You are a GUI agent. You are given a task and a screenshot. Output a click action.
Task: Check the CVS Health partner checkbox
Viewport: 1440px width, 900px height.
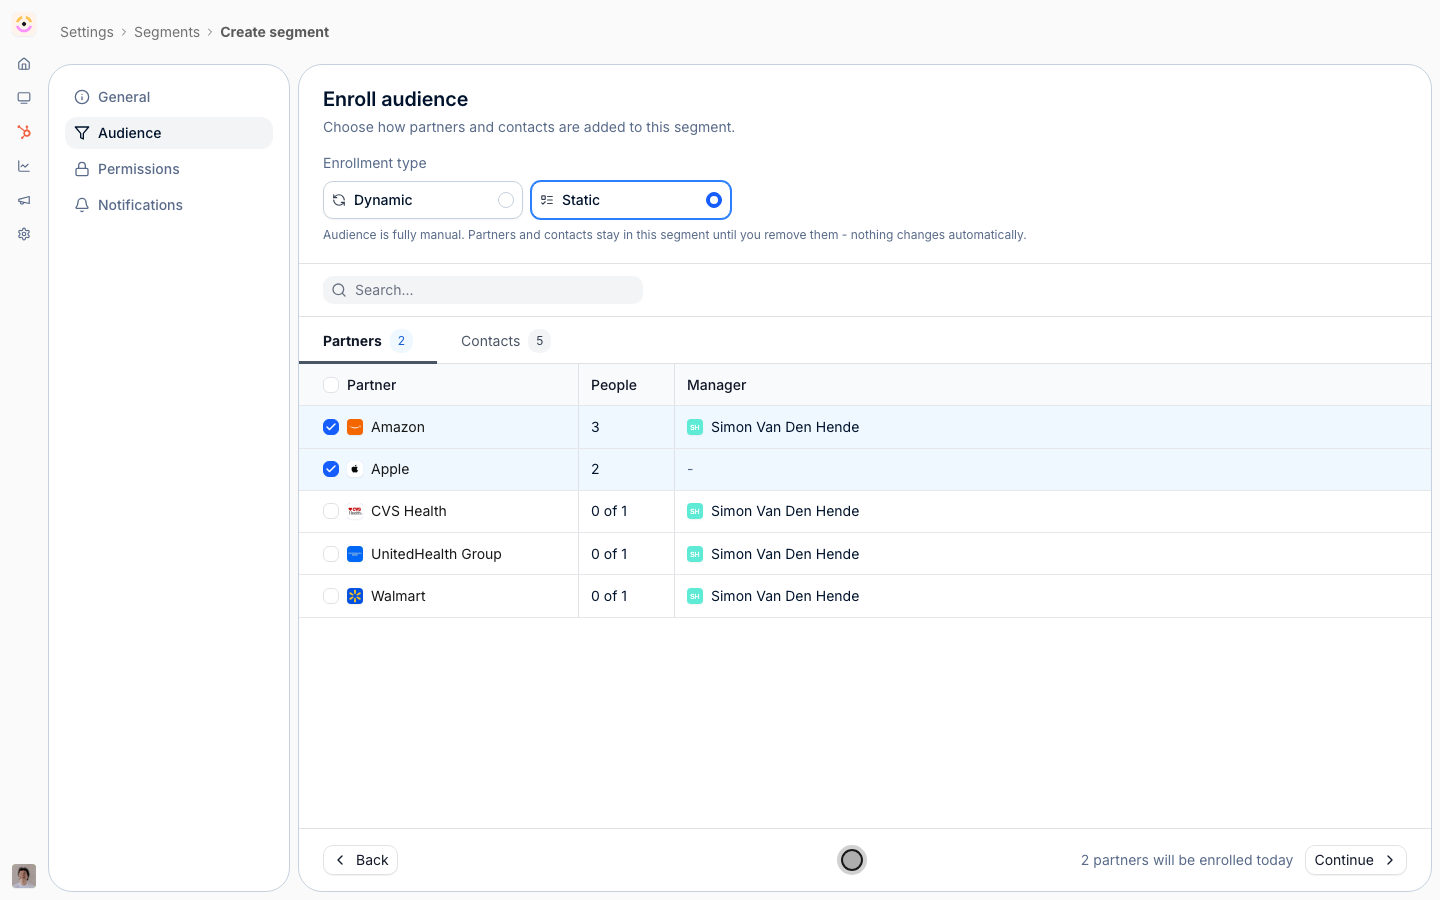[x=331, y=511]
